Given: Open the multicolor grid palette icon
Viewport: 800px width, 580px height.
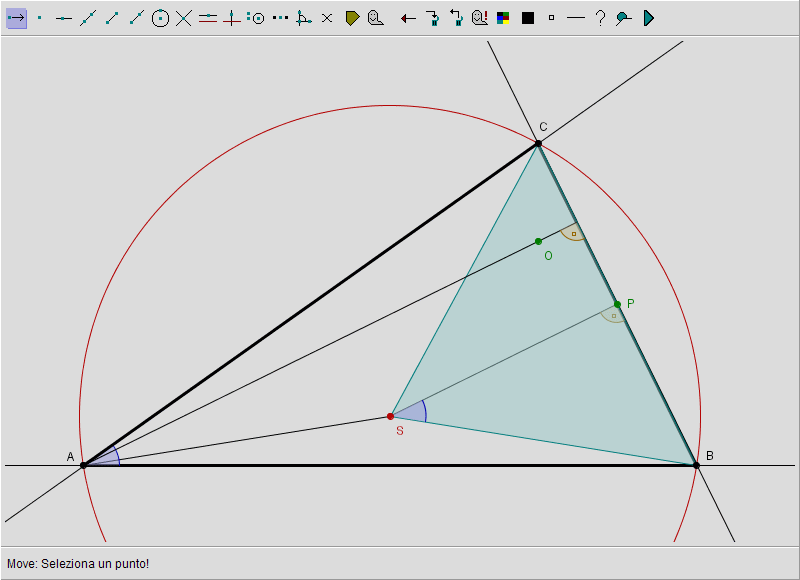Looking at the screenshot, I should pyautogui.click(x=503, y=18).
